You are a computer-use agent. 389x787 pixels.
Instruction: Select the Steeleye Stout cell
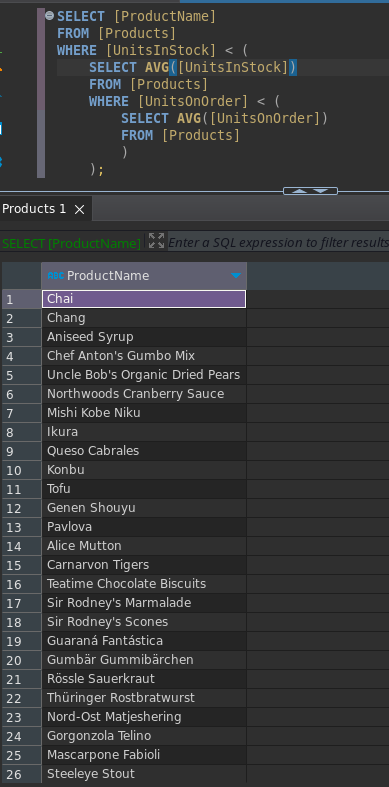point(144,774)
